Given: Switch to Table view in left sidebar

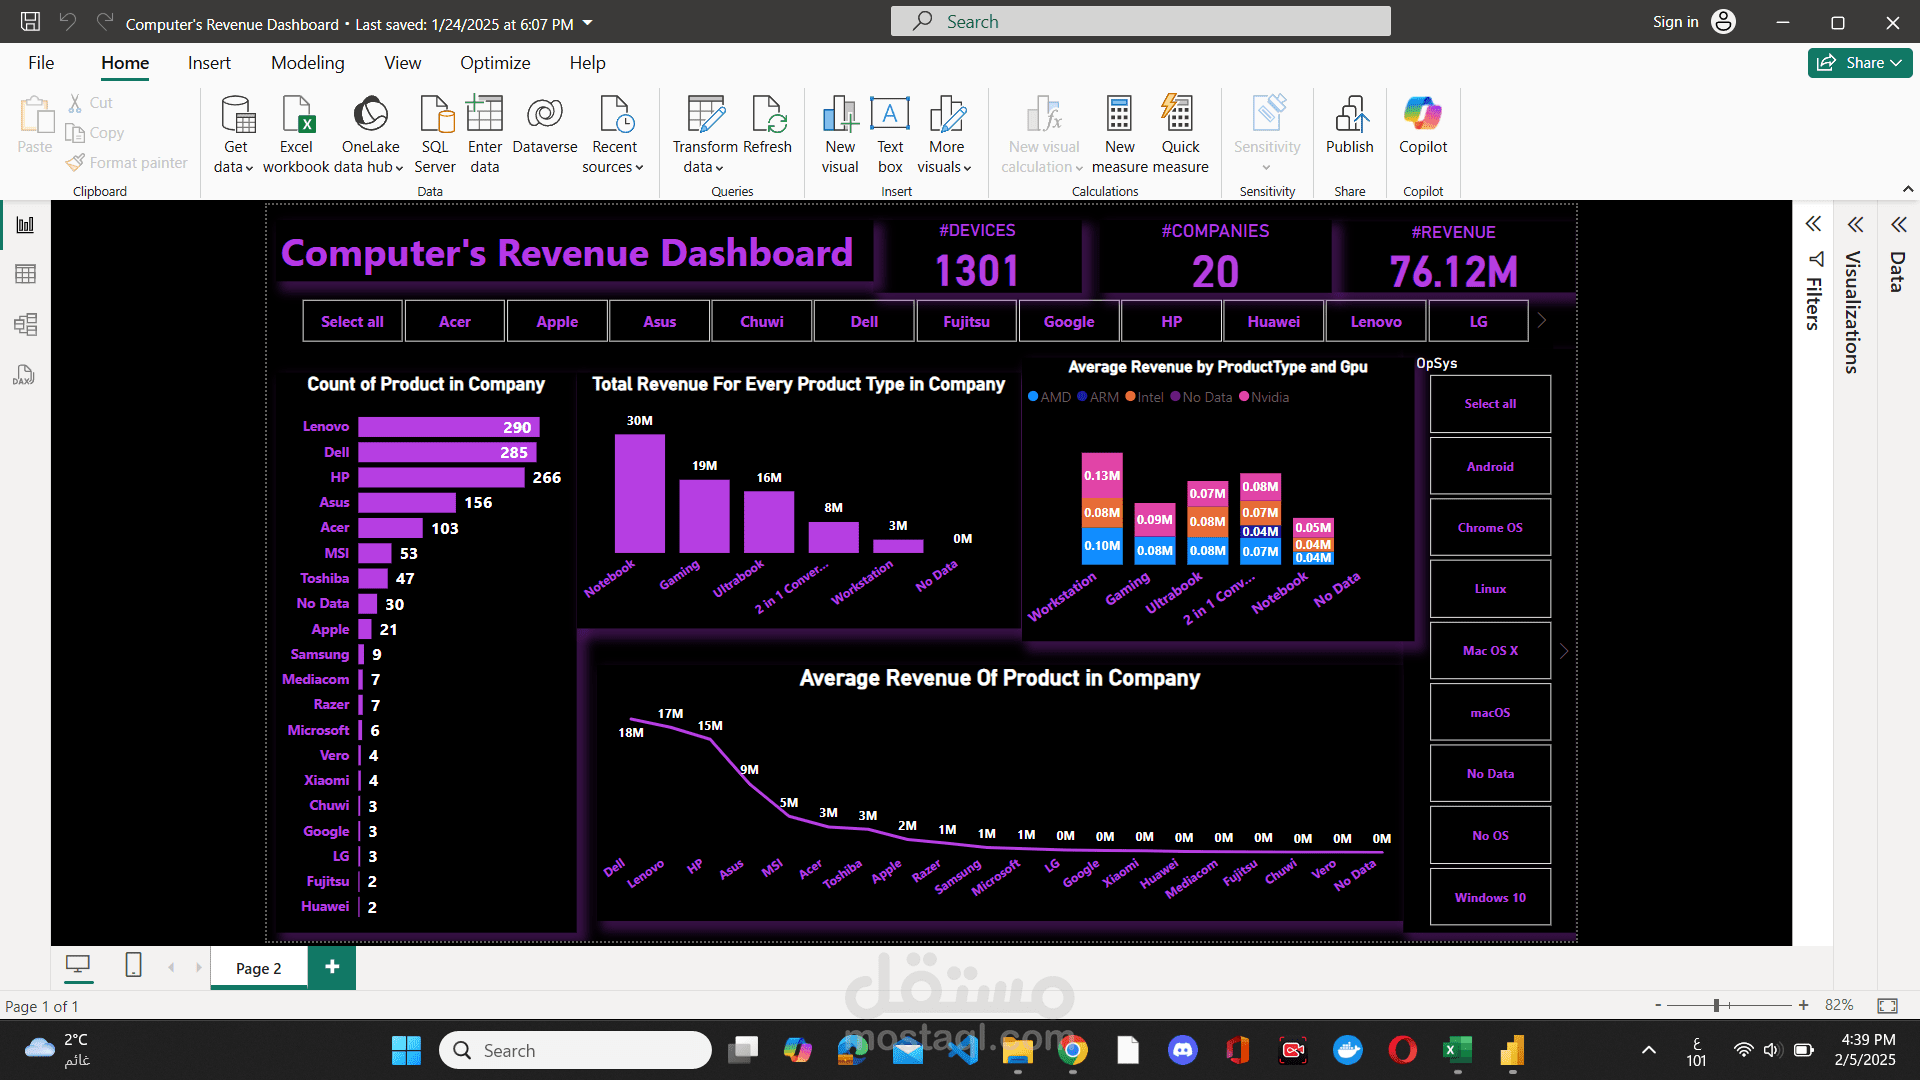Looking at the screenshot, I should (25, 274).
